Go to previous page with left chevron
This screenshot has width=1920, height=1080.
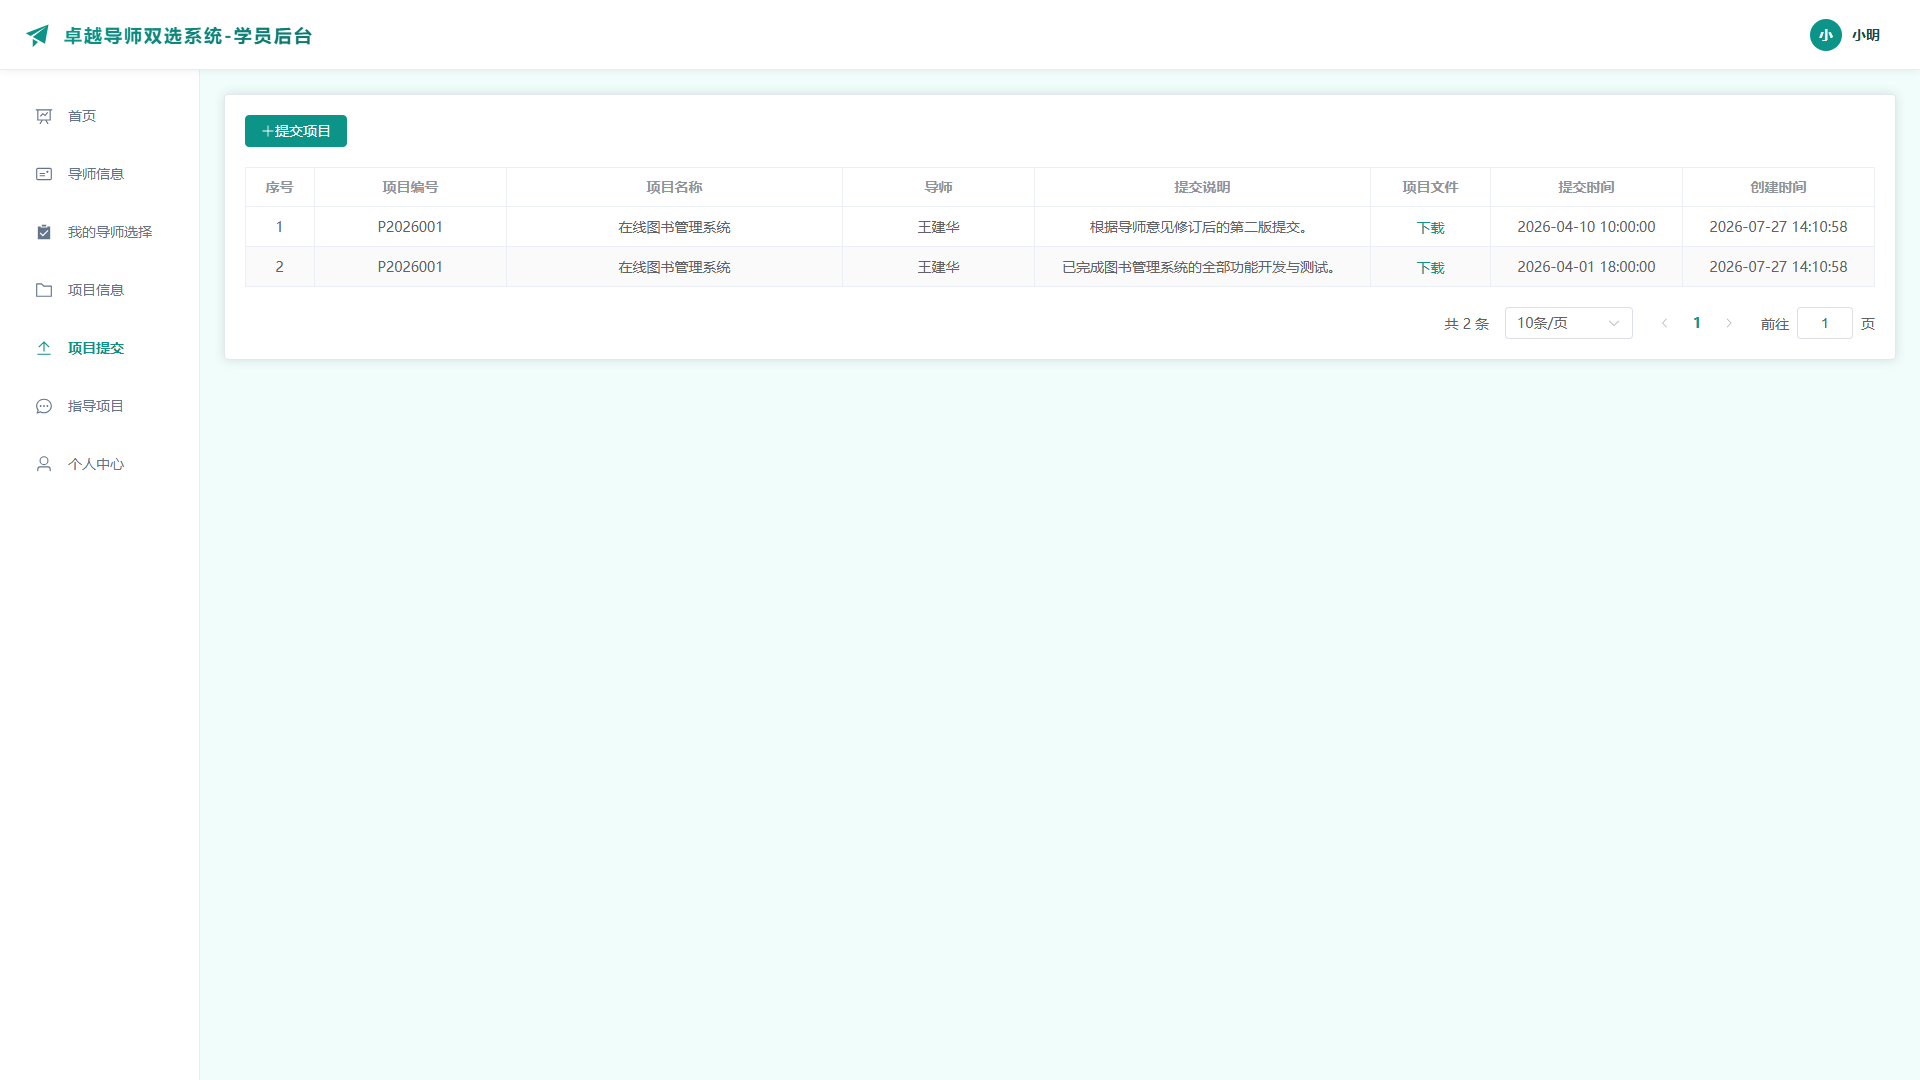point(1665,323)
